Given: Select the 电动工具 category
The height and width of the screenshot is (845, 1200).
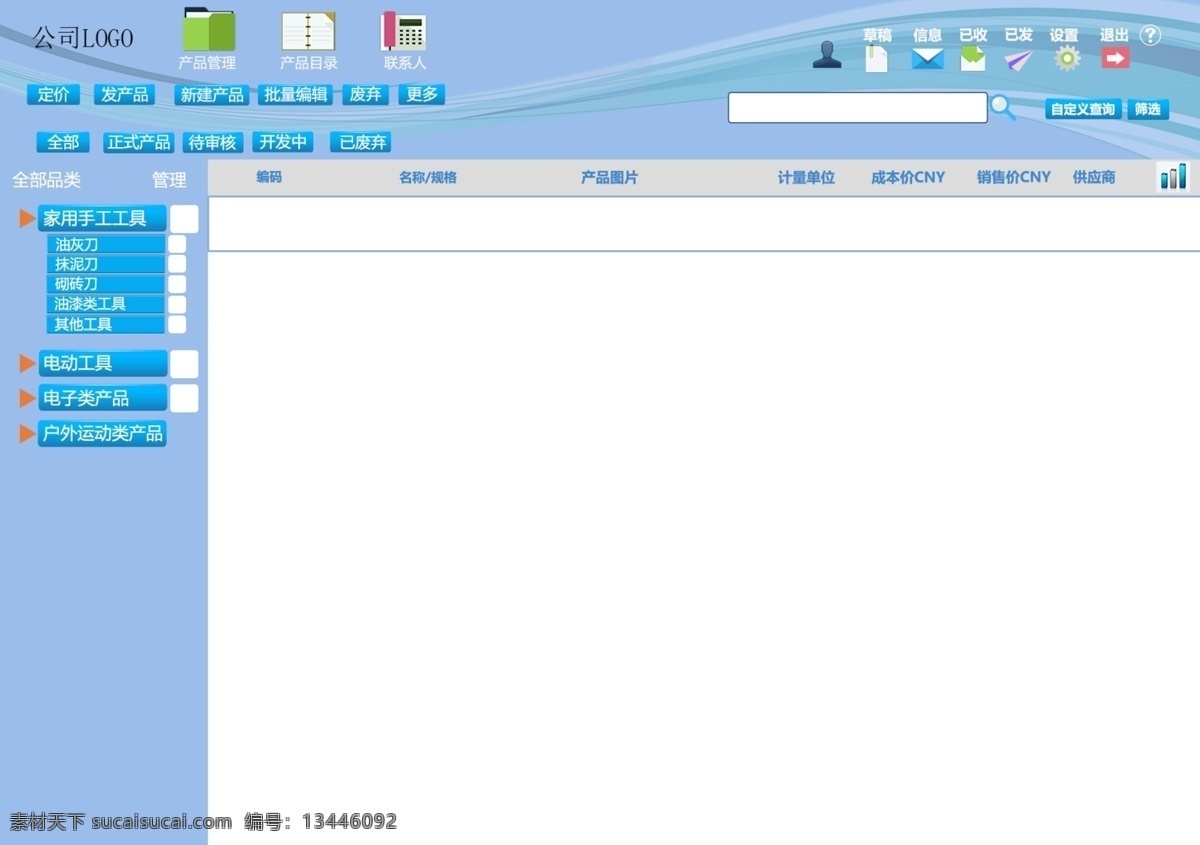Looking at the screenshot, I should pyautogui.click(x=102, y=363).
